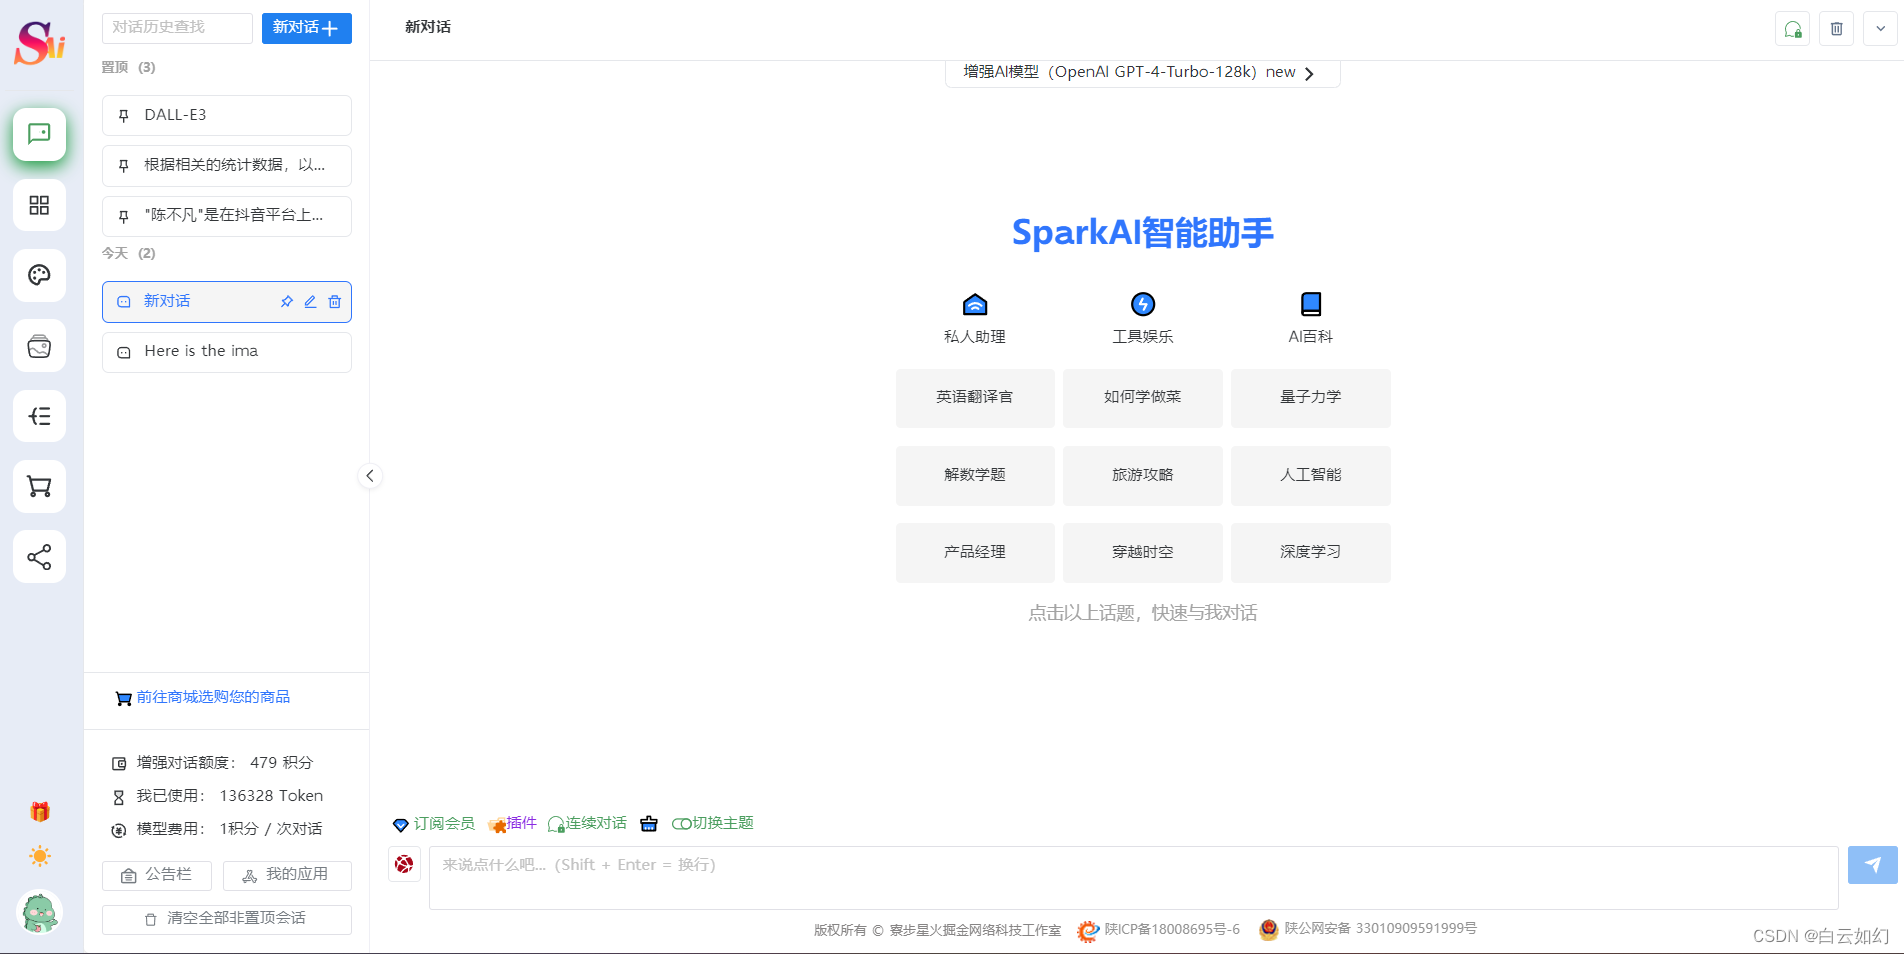Select the 私人助理 category tab
1904x954 pixels.
pos(975,319)
